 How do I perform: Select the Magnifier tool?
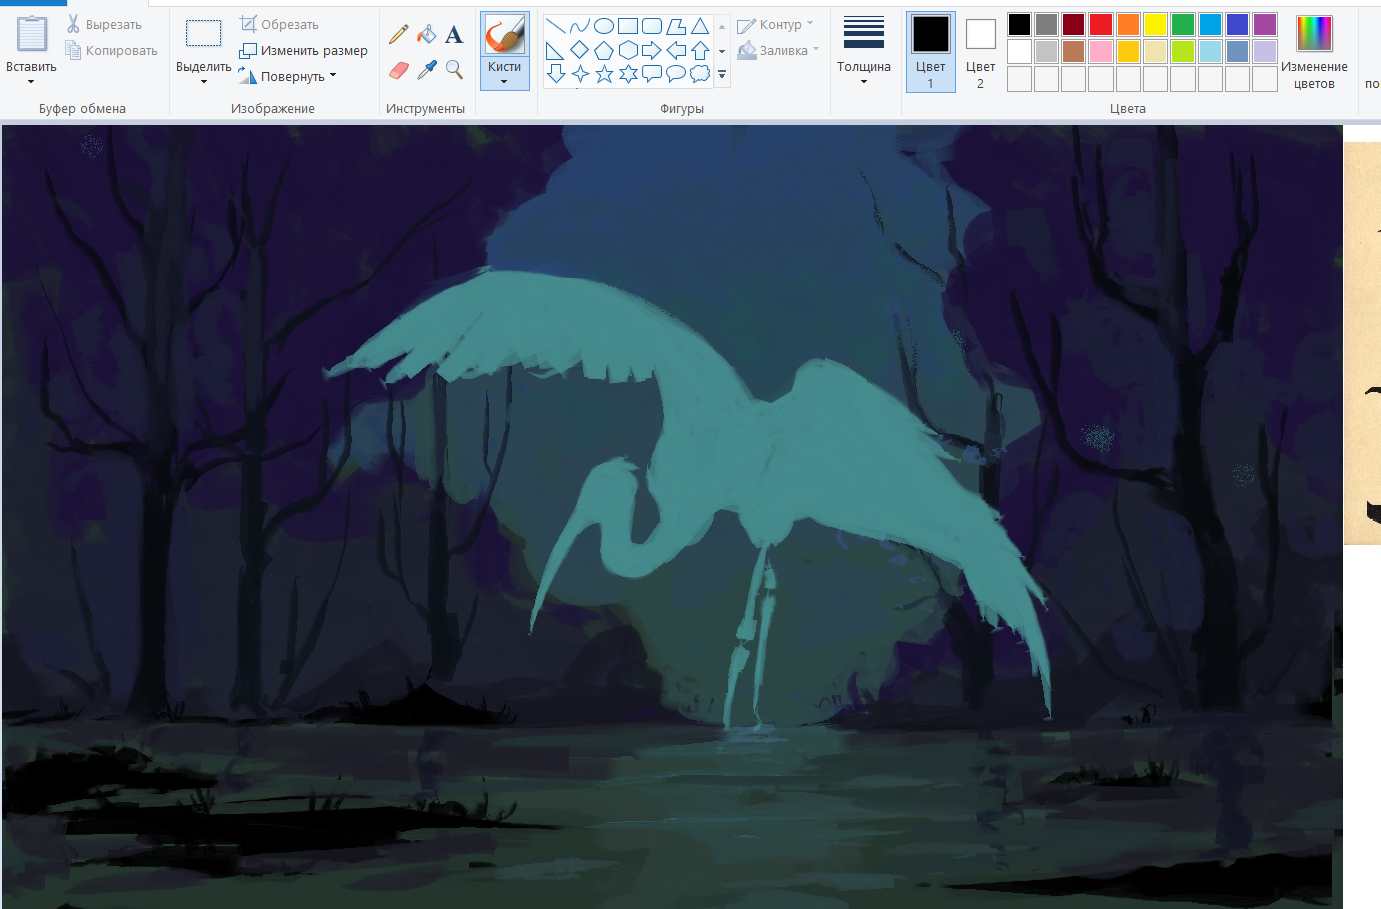[x=454, y=69]
